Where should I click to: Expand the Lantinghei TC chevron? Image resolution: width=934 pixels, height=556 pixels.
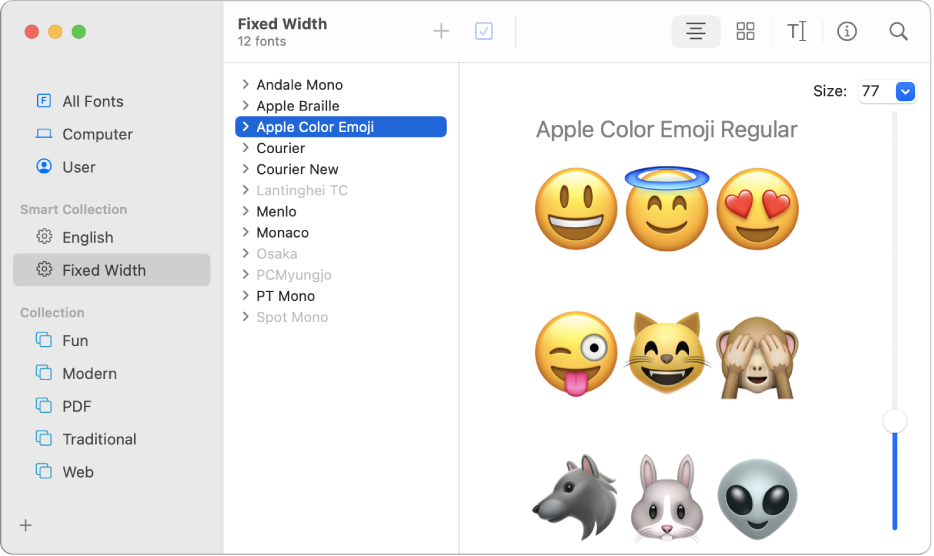click(245, 190)
